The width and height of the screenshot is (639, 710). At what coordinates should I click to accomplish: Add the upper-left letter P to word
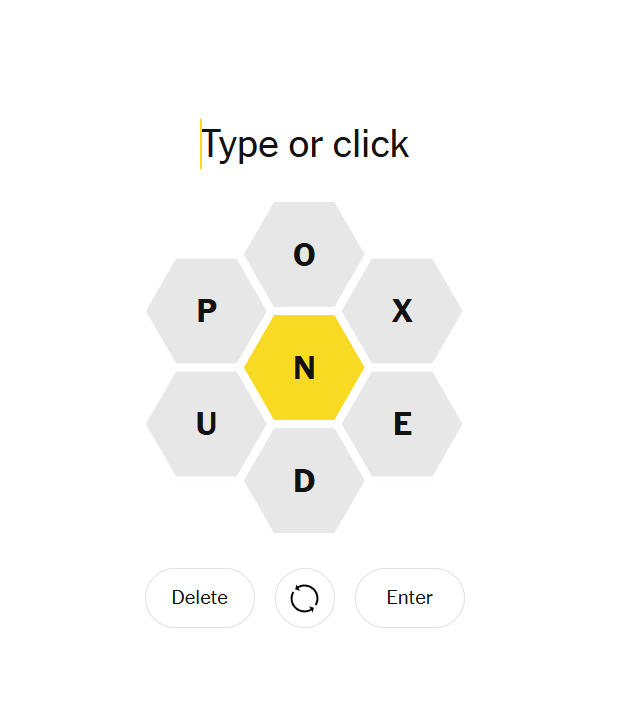[206, 311]
